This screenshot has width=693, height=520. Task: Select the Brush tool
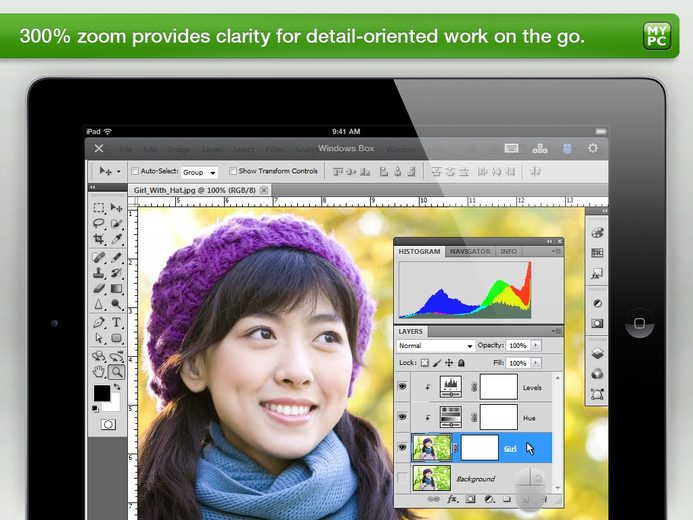(x=117, y=257)
